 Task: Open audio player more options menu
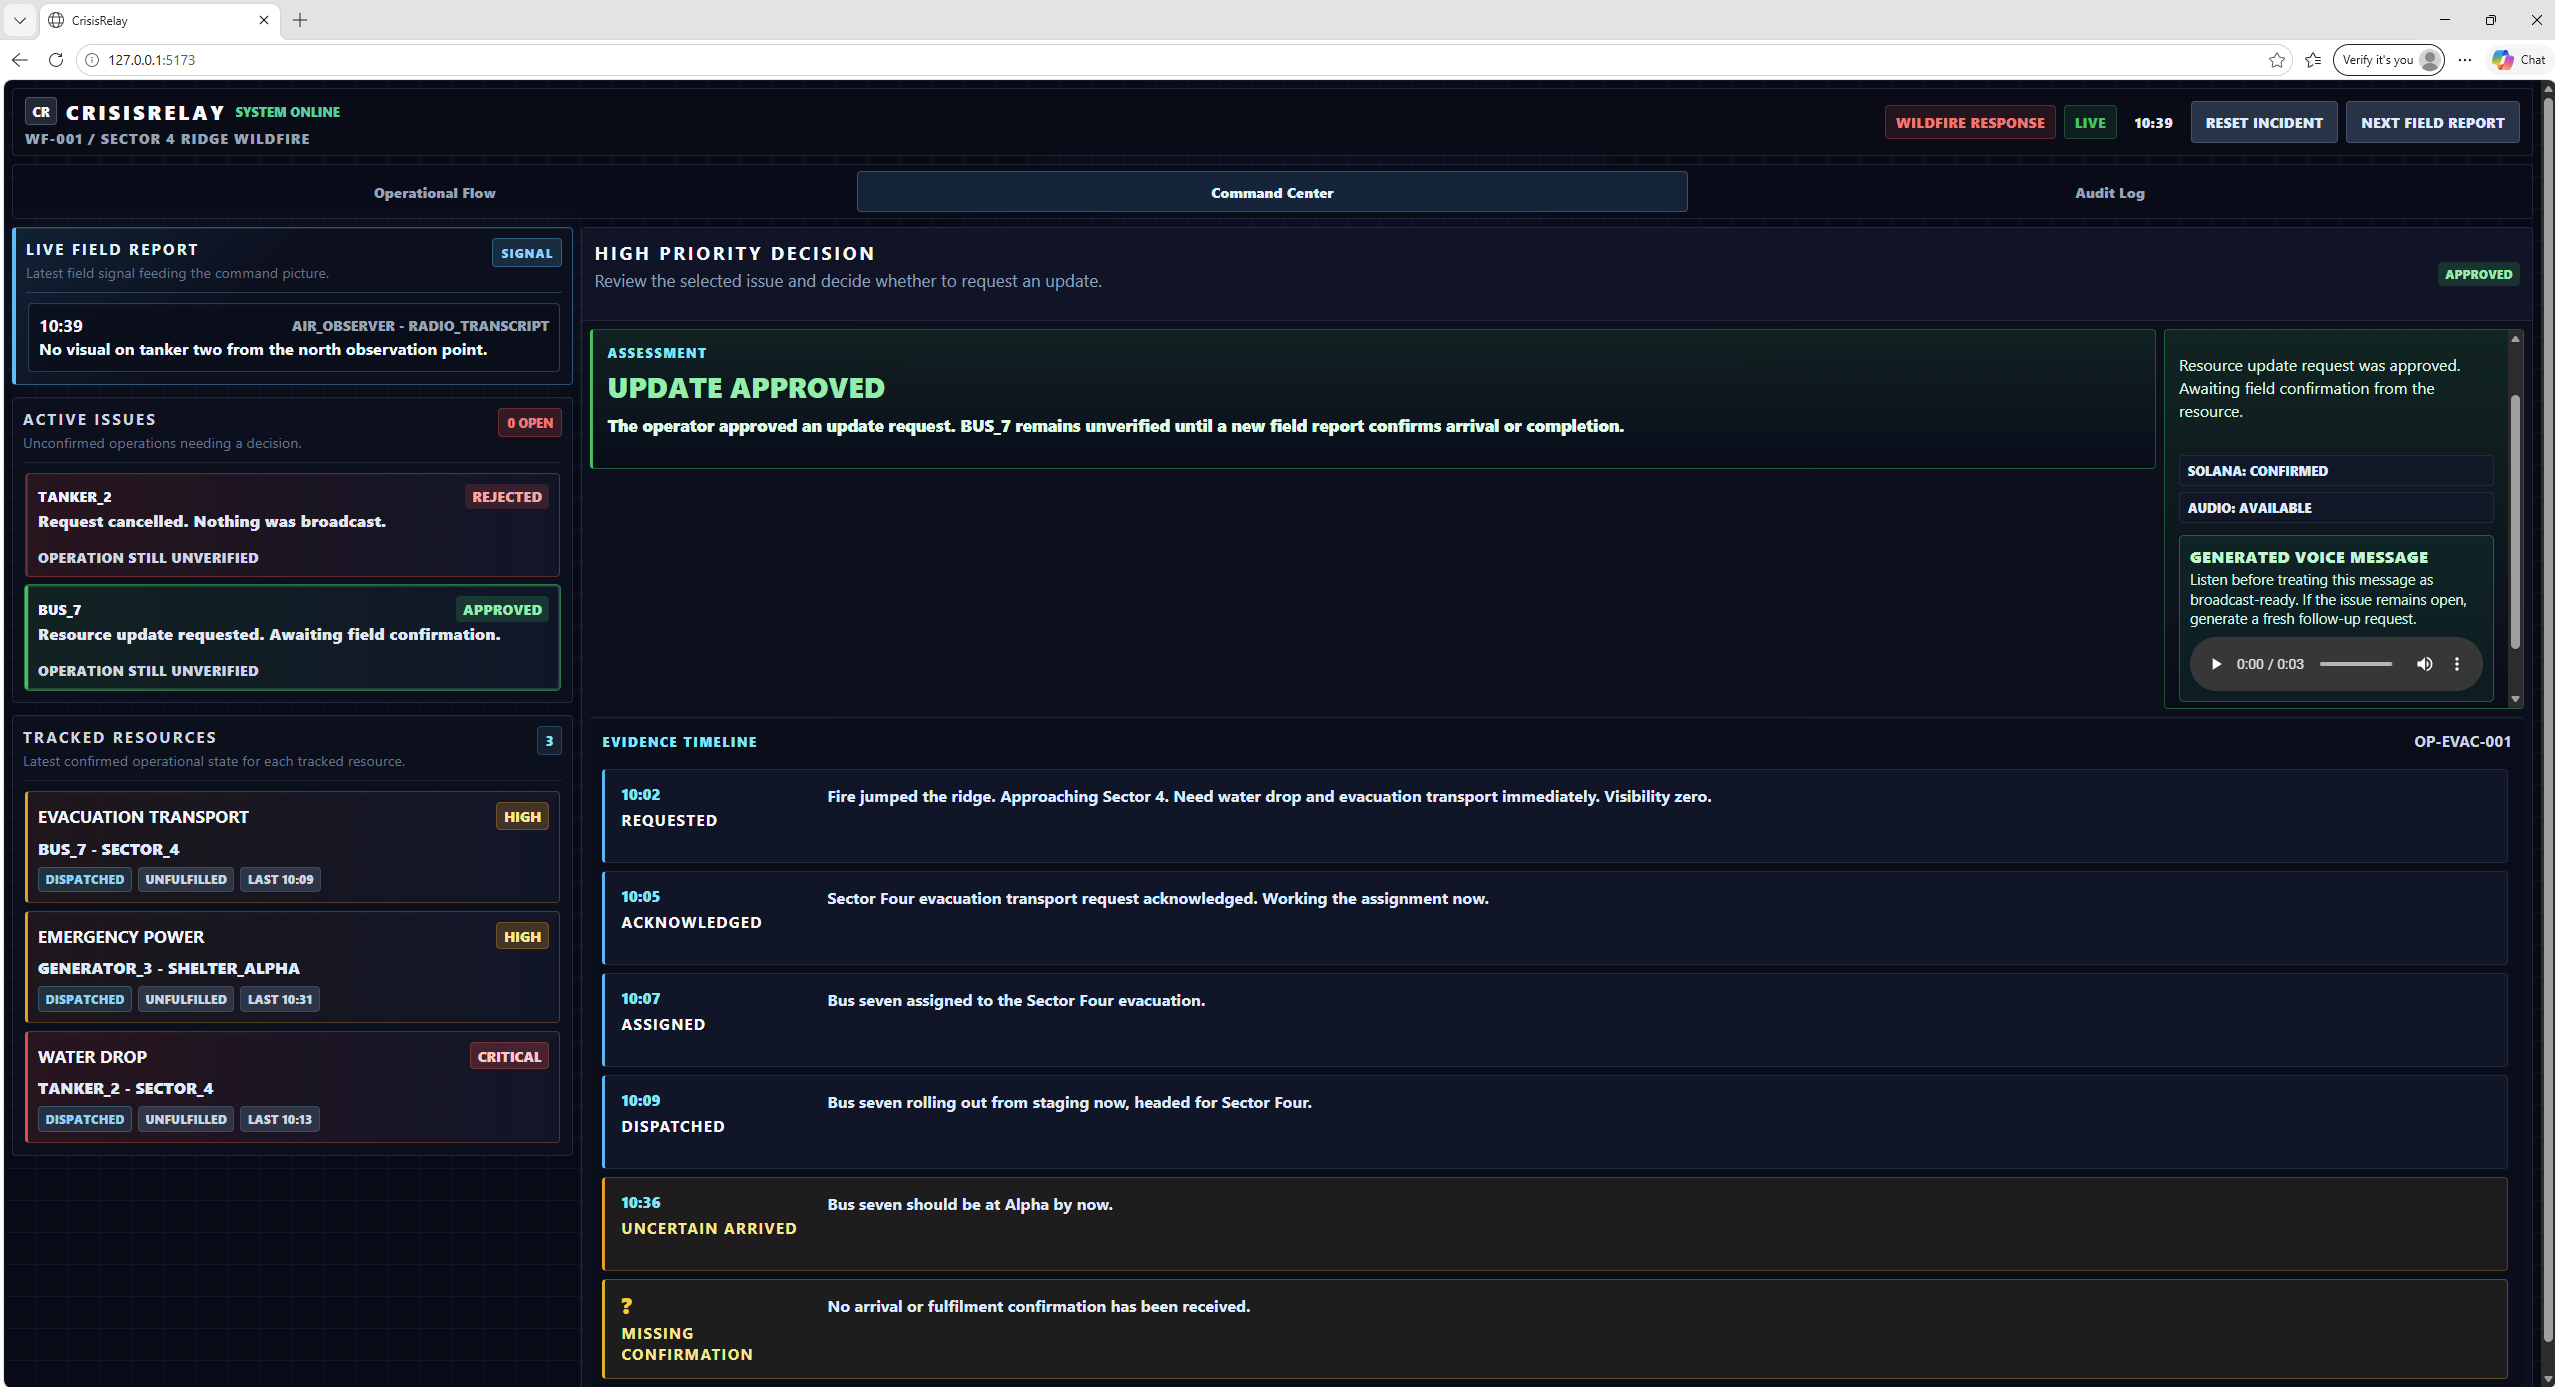click(2457, 664)
